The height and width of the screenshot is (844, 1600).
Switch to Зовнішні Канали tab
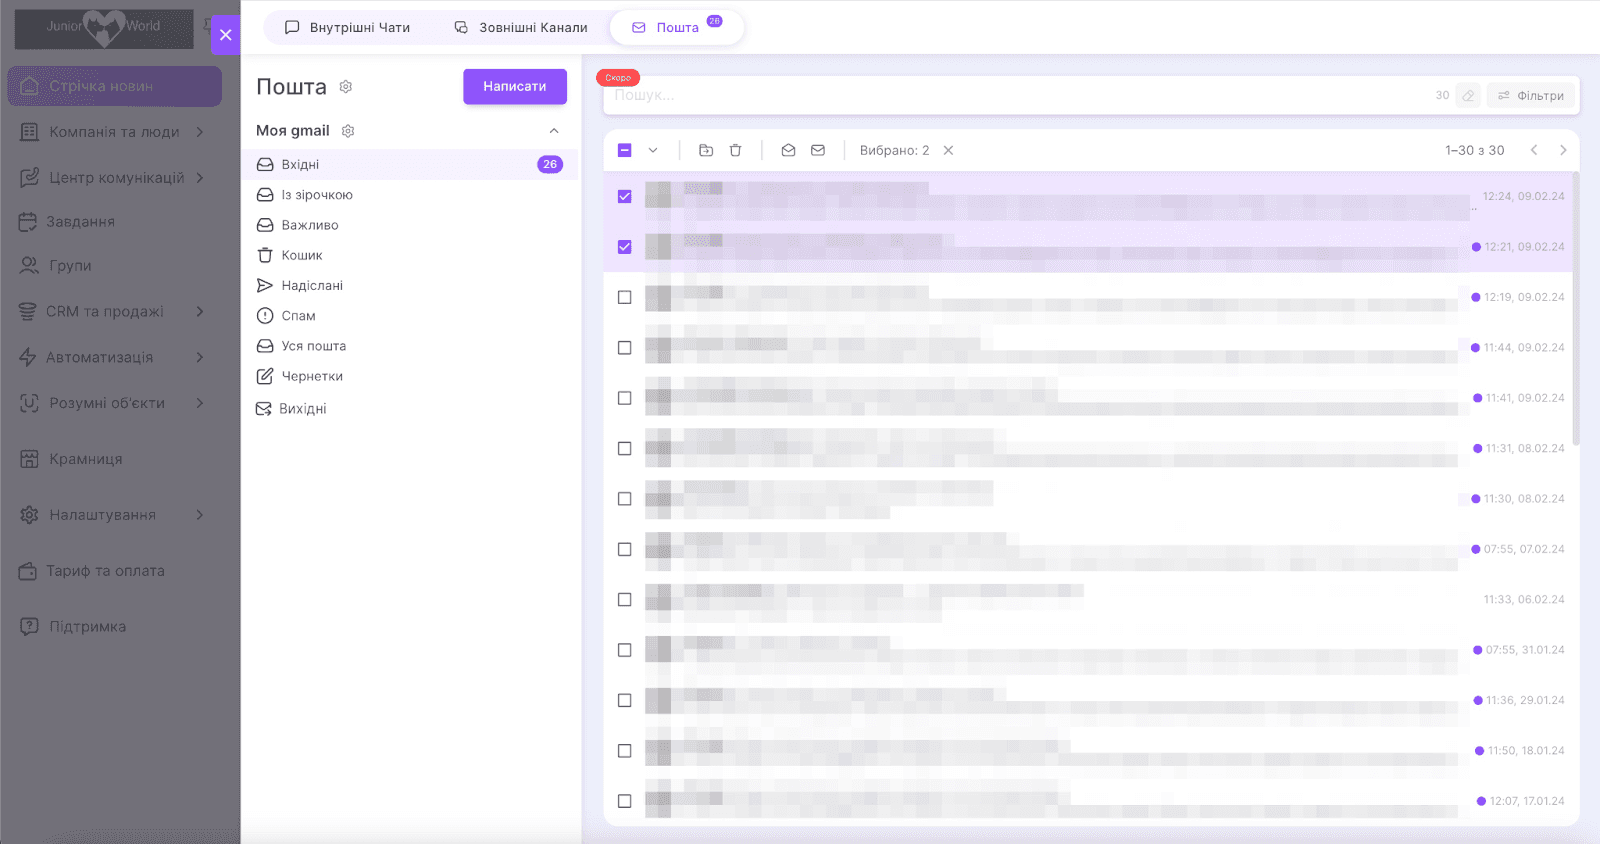point(521,27)
